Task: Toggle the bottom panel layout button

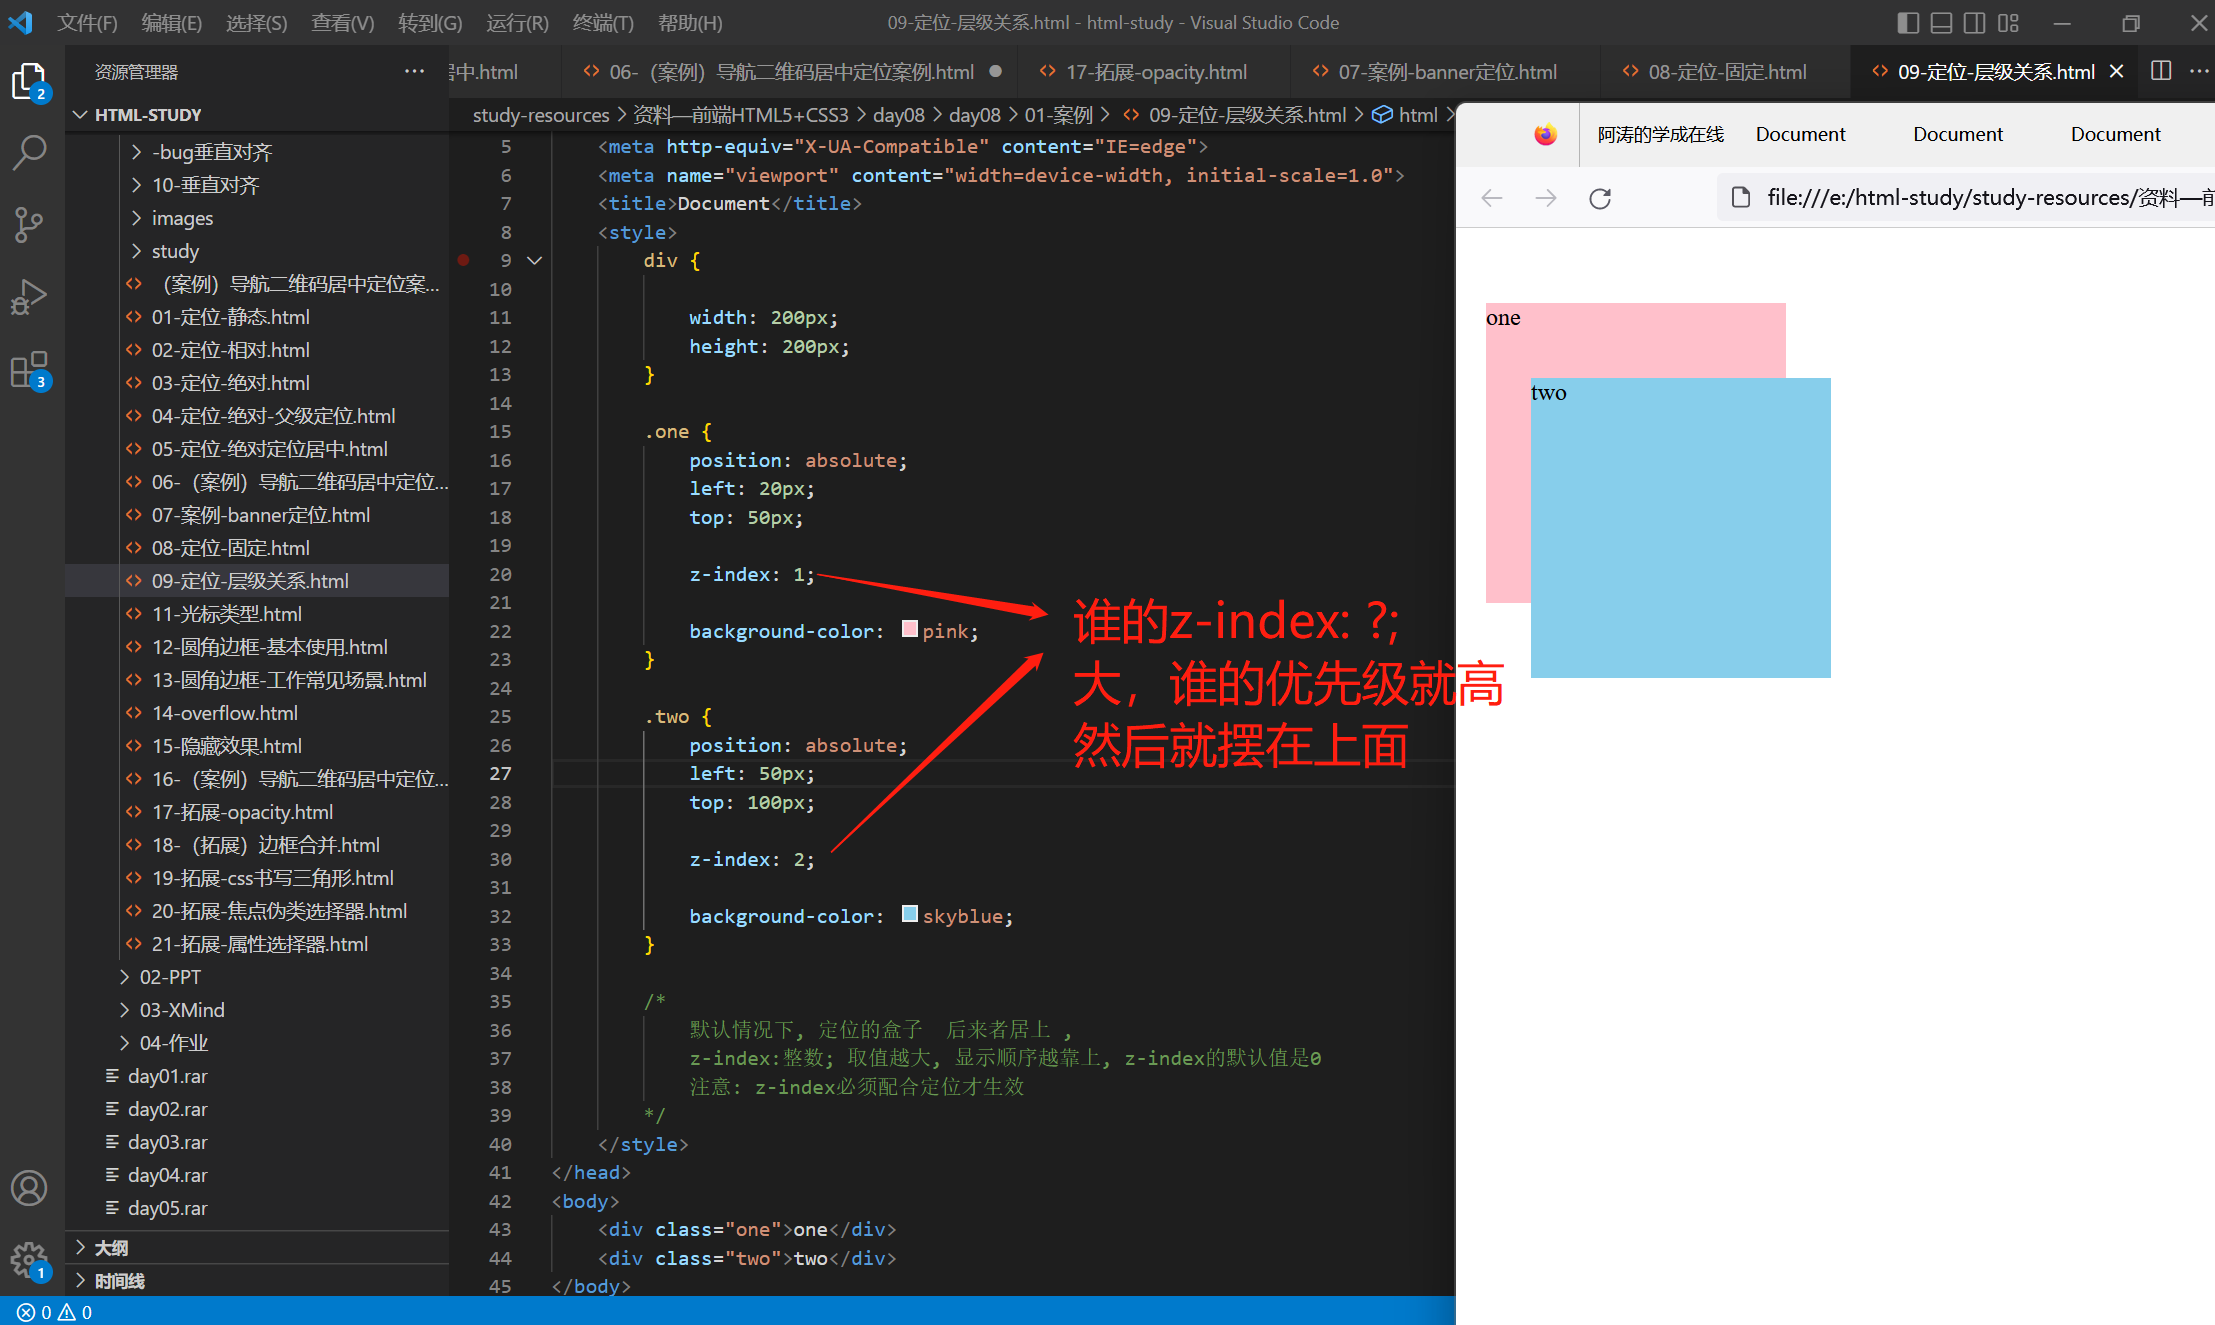Action: click(1941, 22)
